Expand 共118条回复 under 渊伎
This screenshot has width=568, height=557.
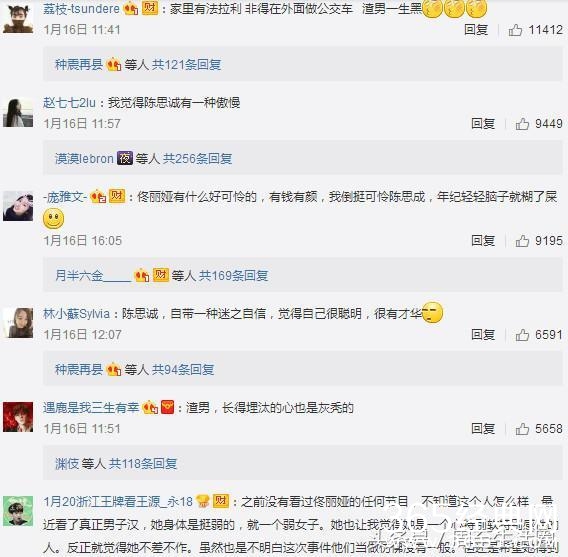[143, 464]
